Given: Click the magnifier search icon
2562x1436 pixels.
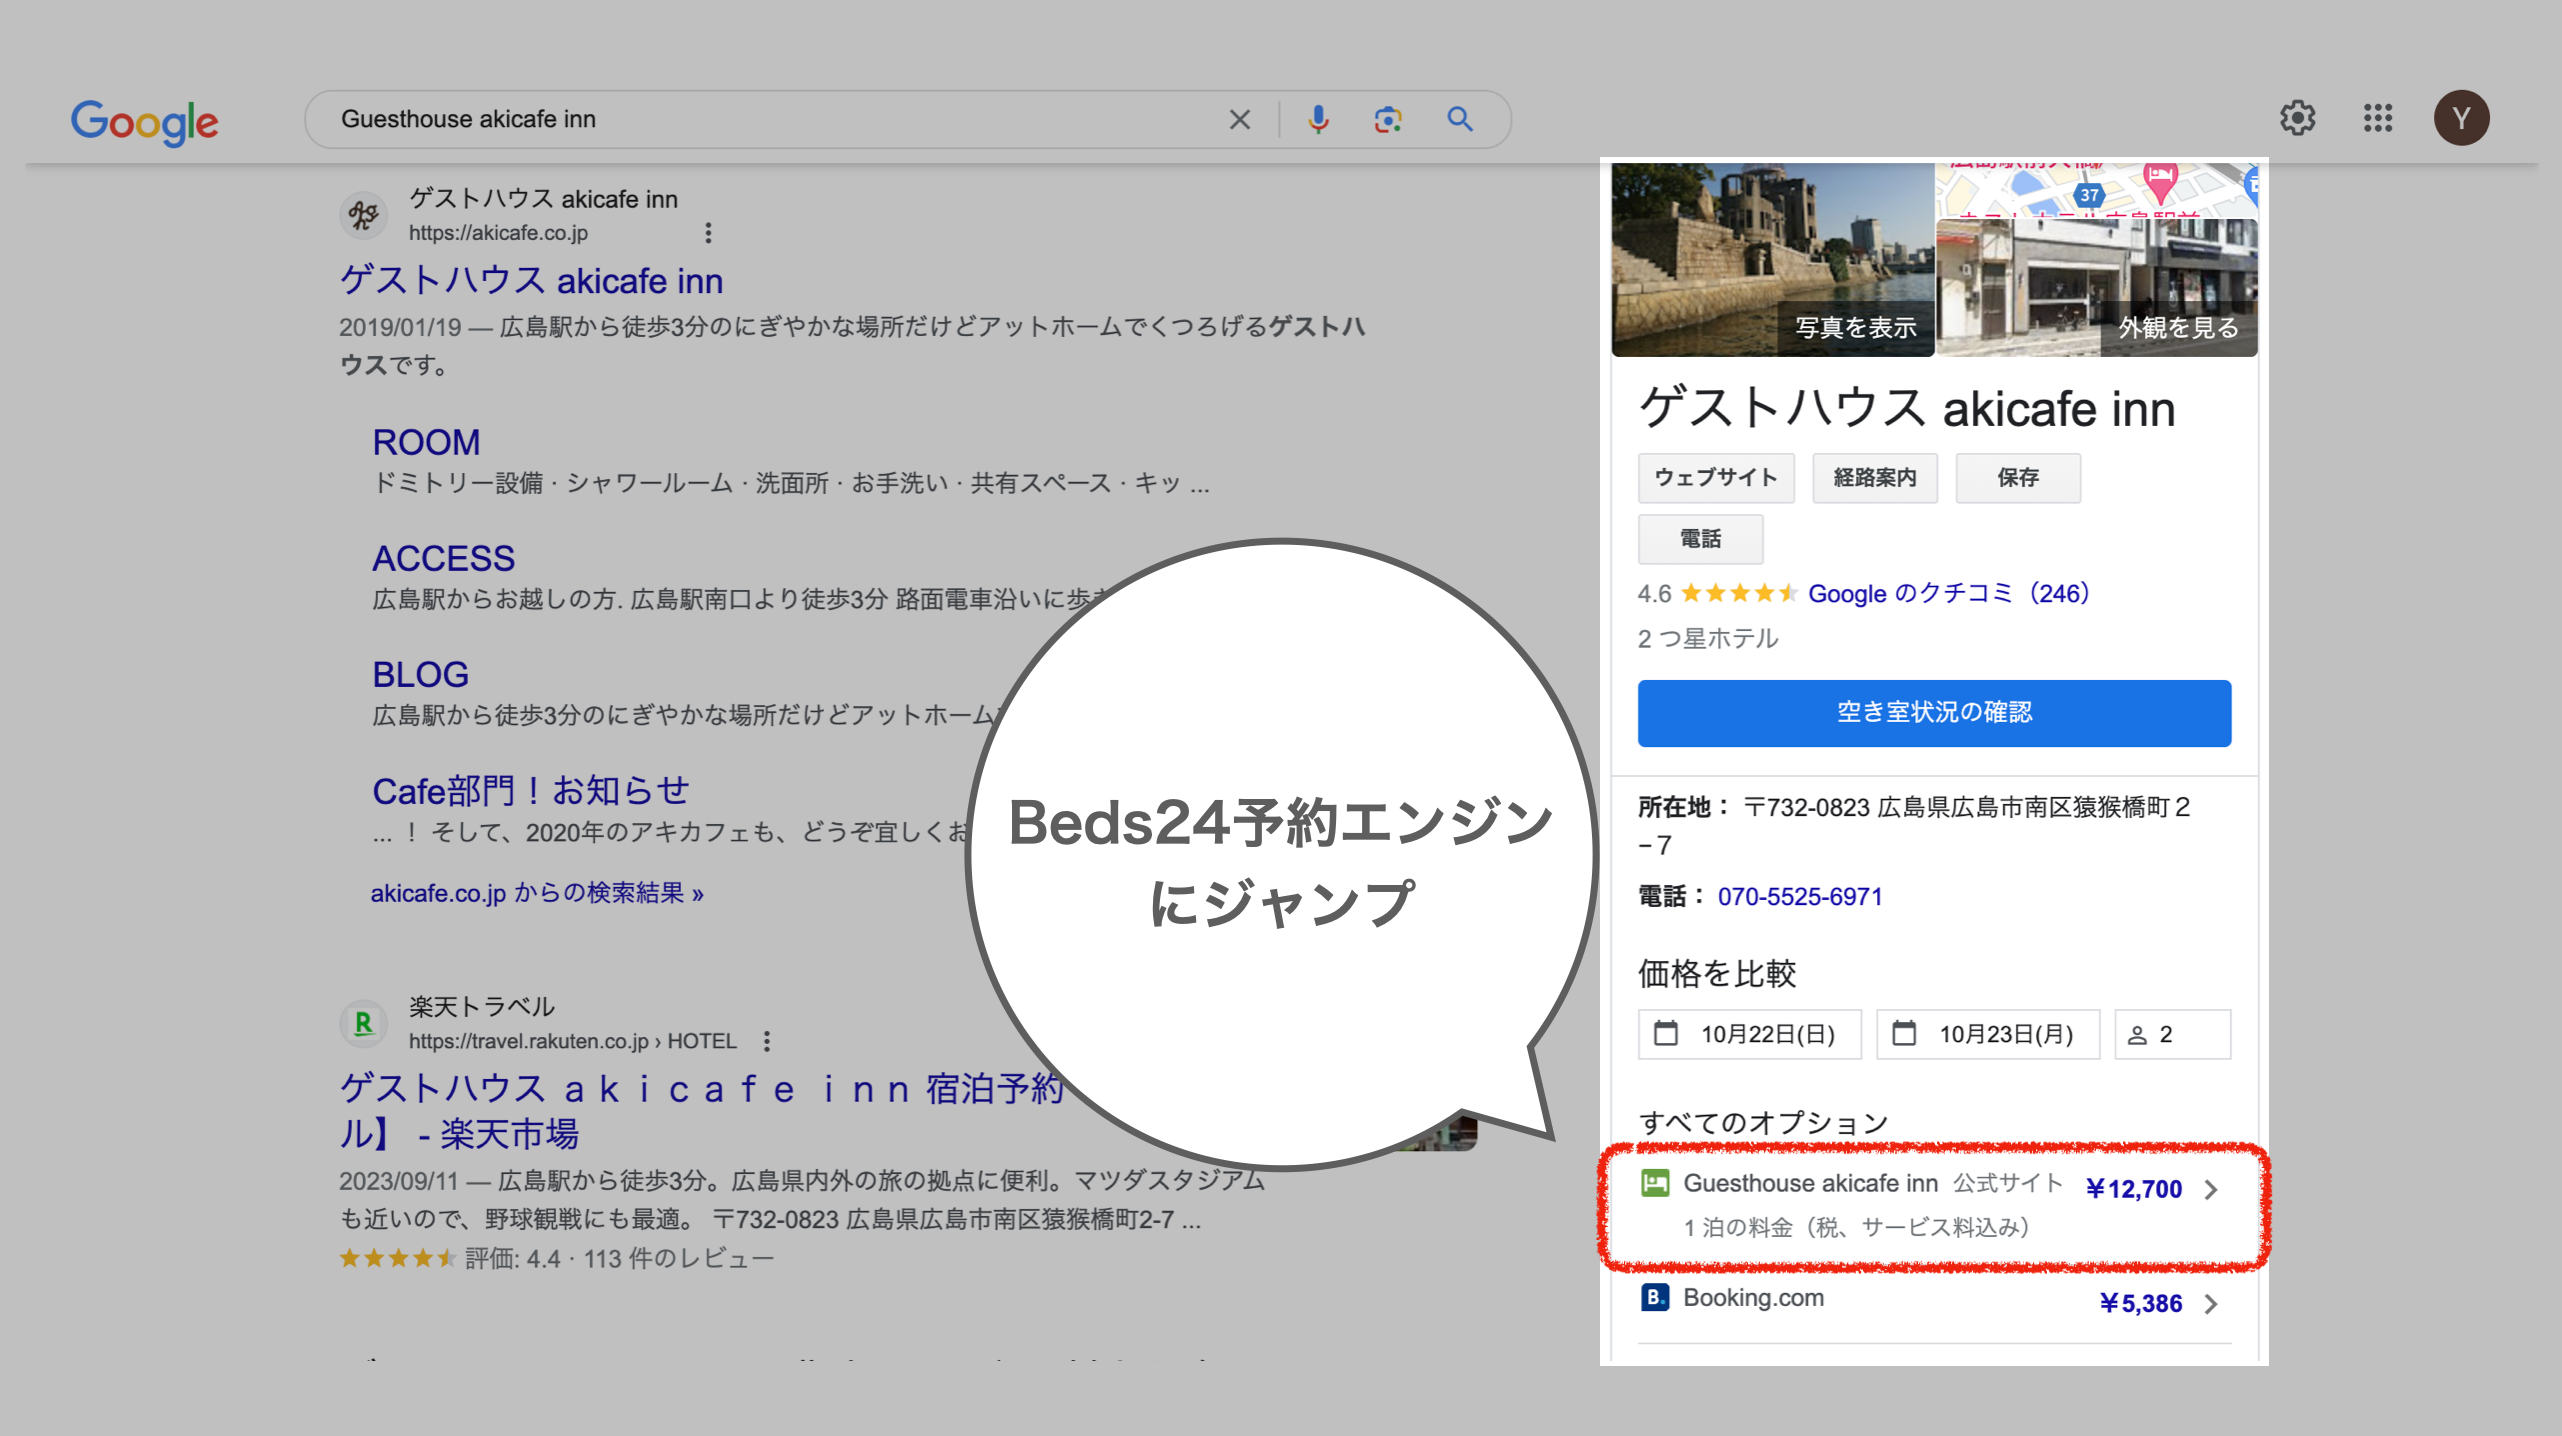Looking at the screenshot, I should coord(1460,120).
